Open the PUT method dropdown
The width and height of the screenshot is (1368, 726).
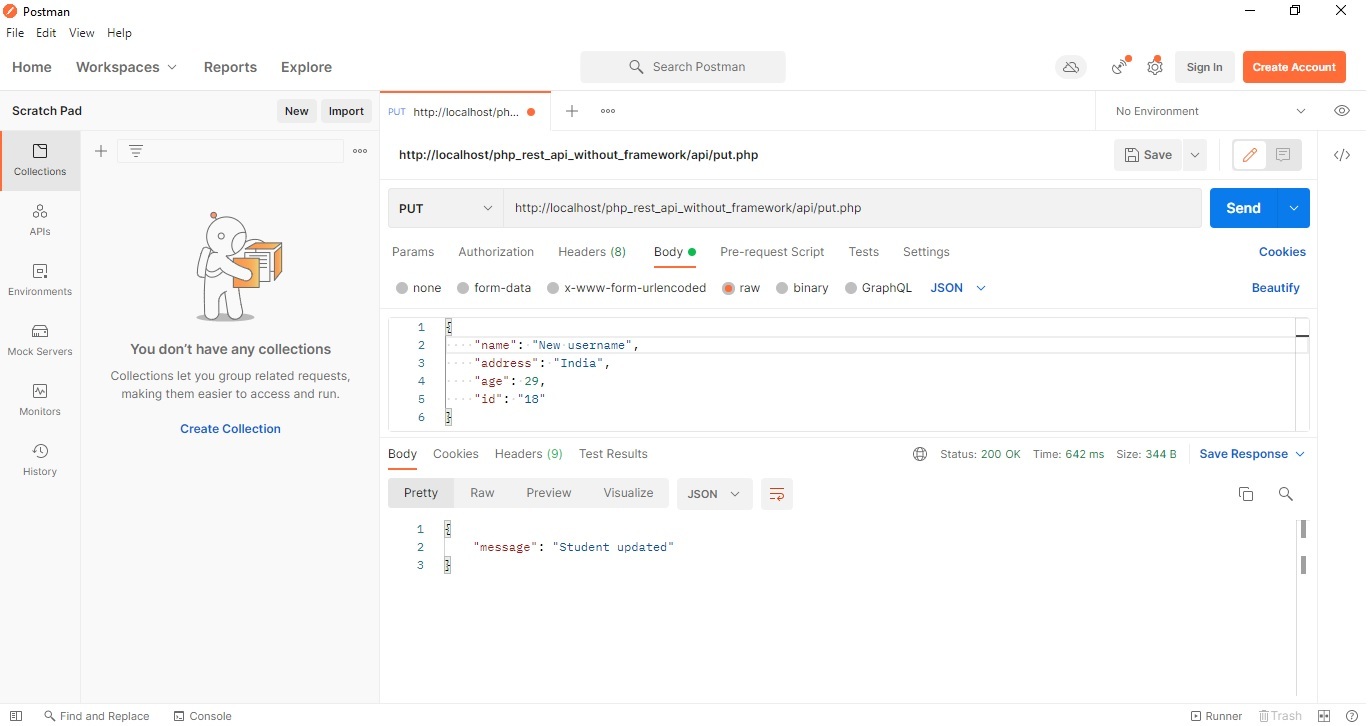point(446,208)
